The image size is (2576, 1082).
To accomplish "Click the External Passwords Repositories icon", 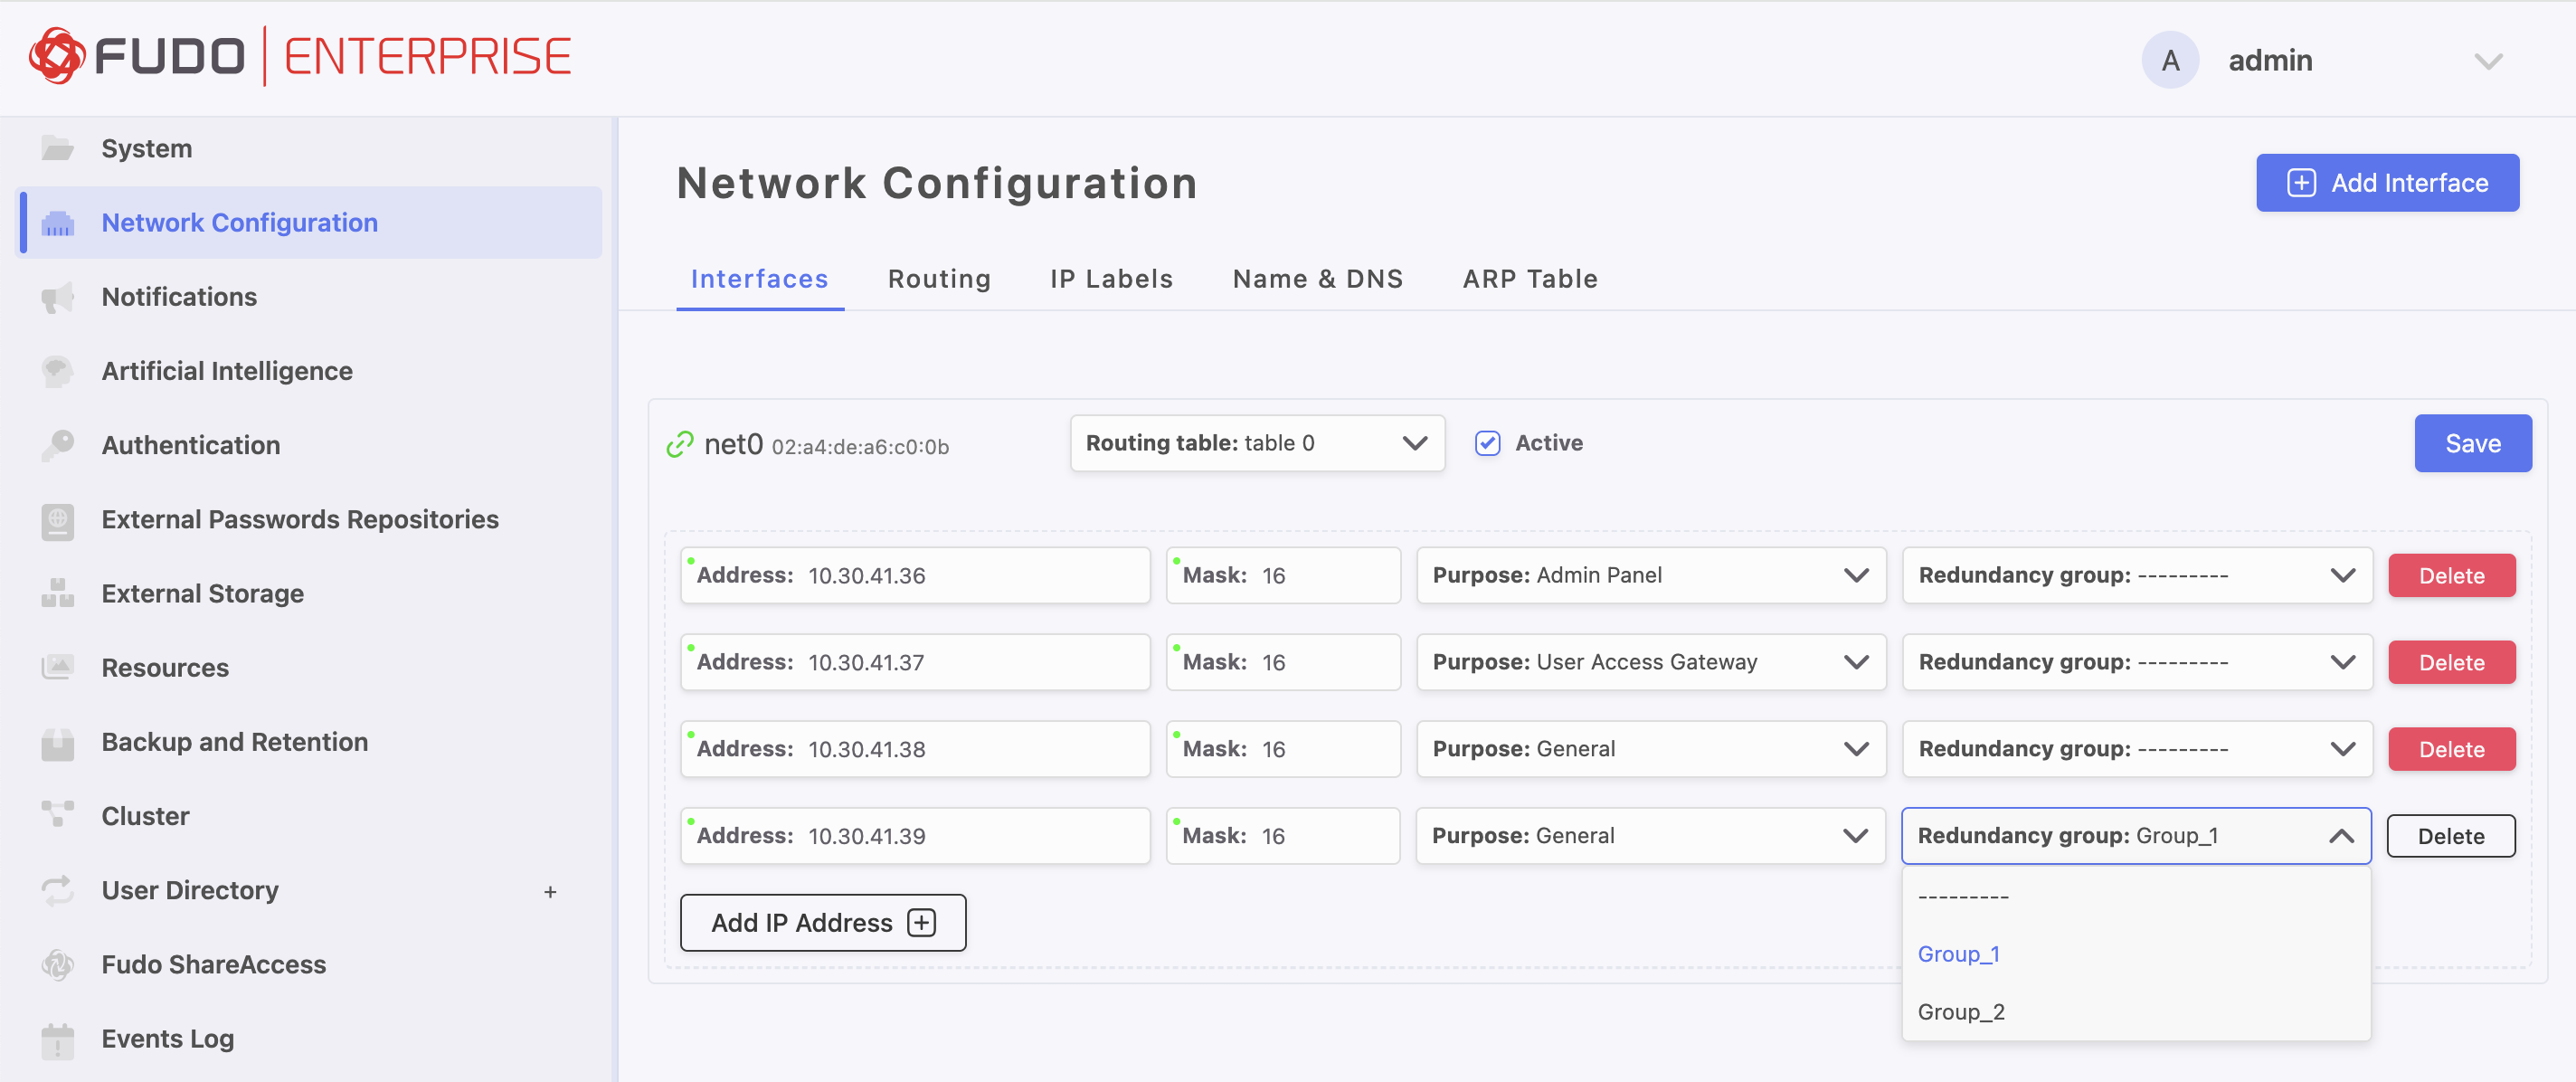I will pyautogui.click(x=58, y=520).
